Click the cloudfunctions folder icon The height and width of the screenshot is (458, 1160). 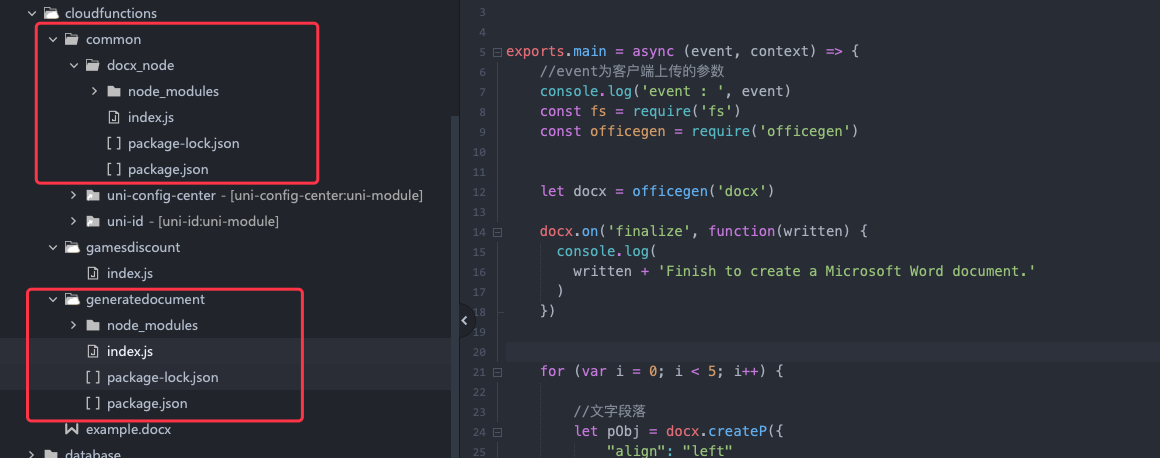point(50,13)
